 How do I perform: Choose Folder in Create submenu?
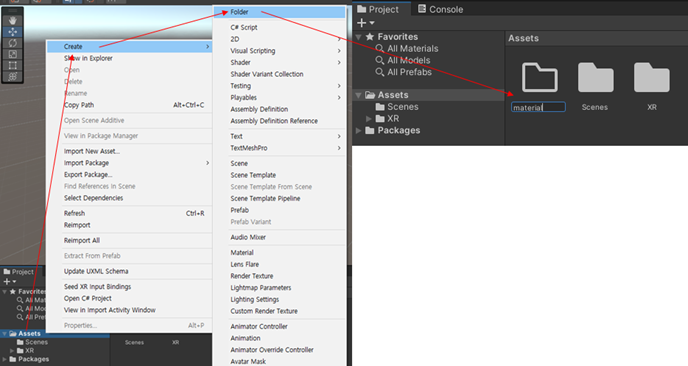280,12
